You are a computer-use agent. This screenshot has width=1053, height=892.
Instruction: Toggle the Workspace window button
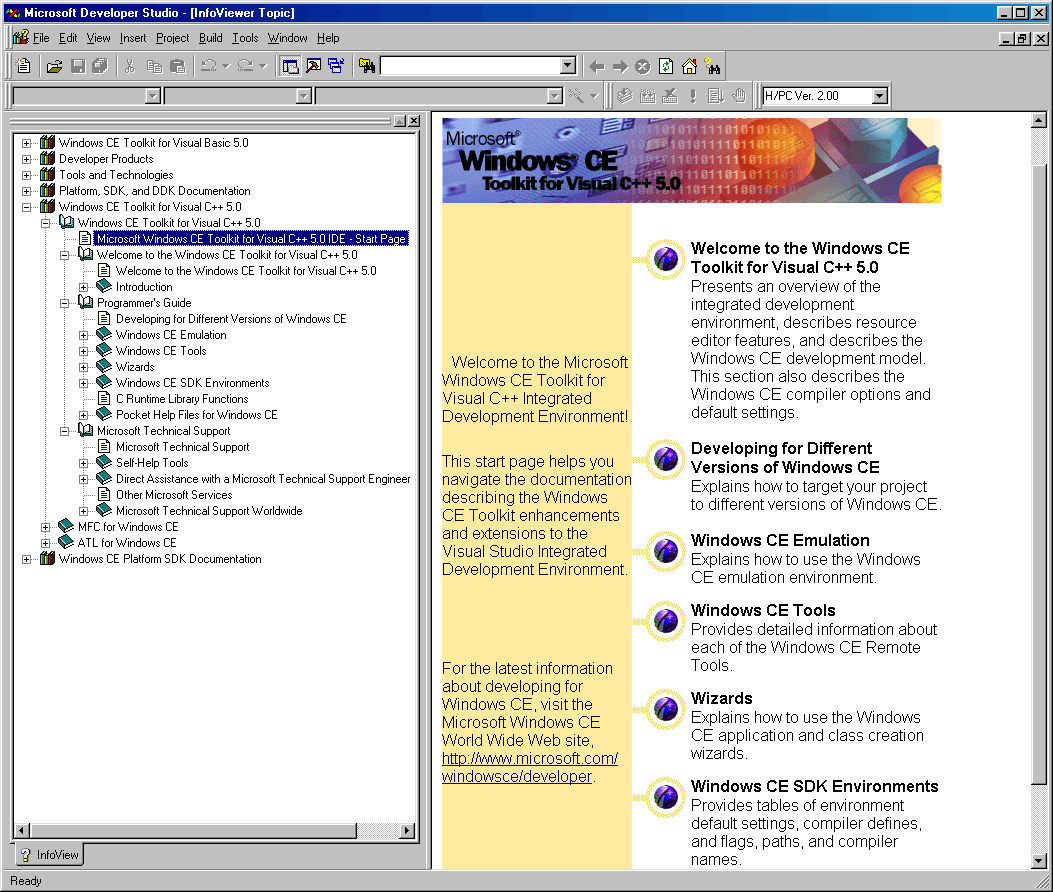point(290,66)
